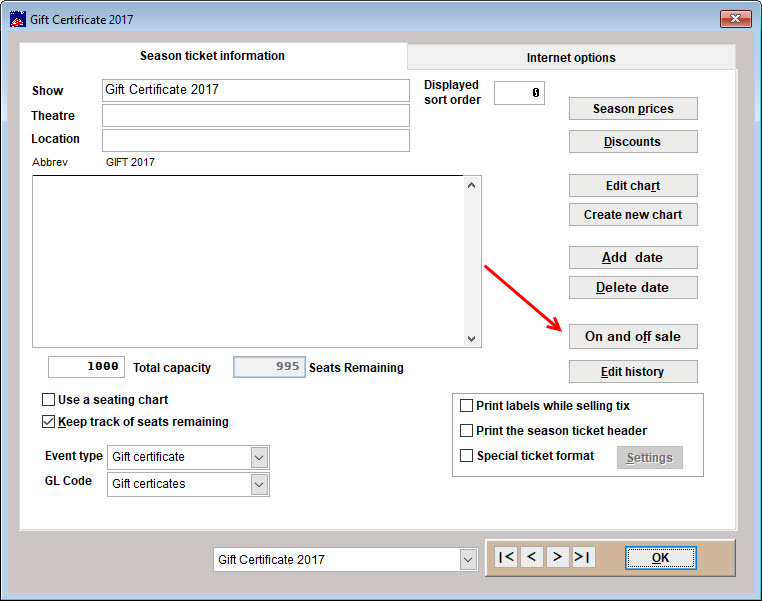Enable Special ticket format option
762x601 pixels.
click(466, 456)
